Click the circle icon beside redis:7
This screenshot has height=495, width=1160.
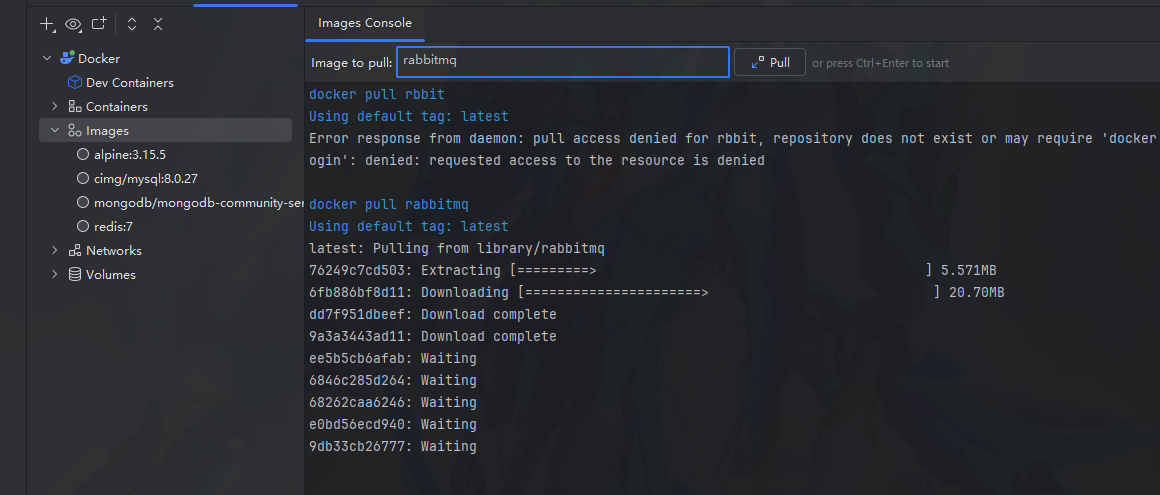tap(84, 226)
